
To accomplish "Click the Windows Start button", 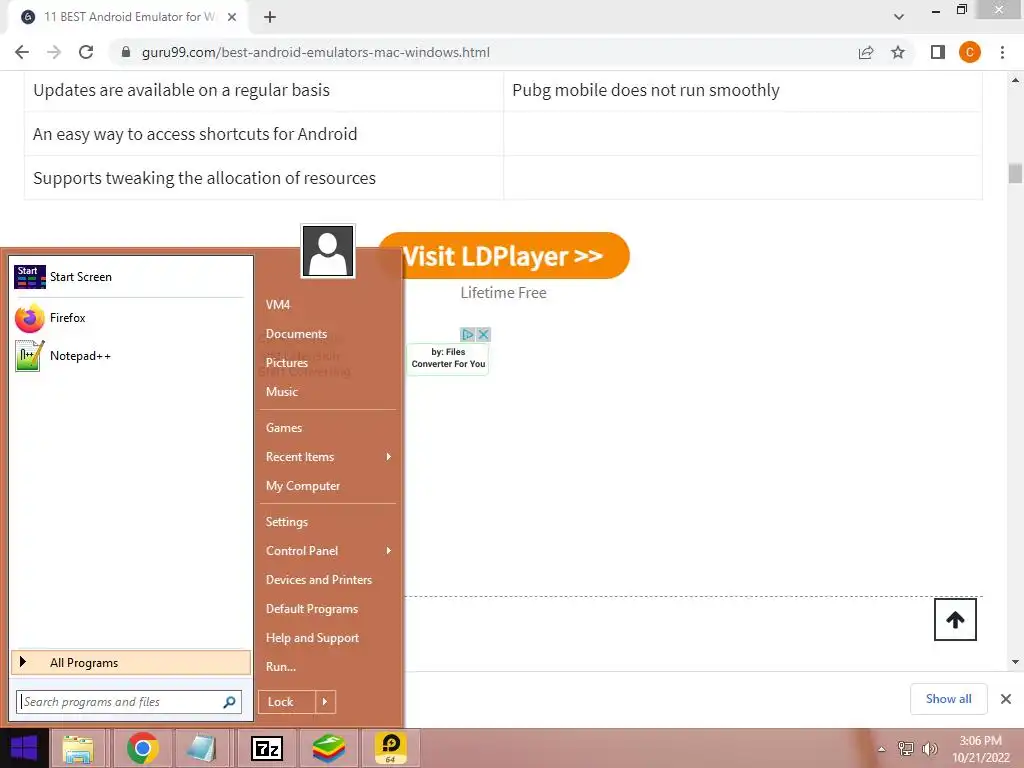I will (24, 748).
